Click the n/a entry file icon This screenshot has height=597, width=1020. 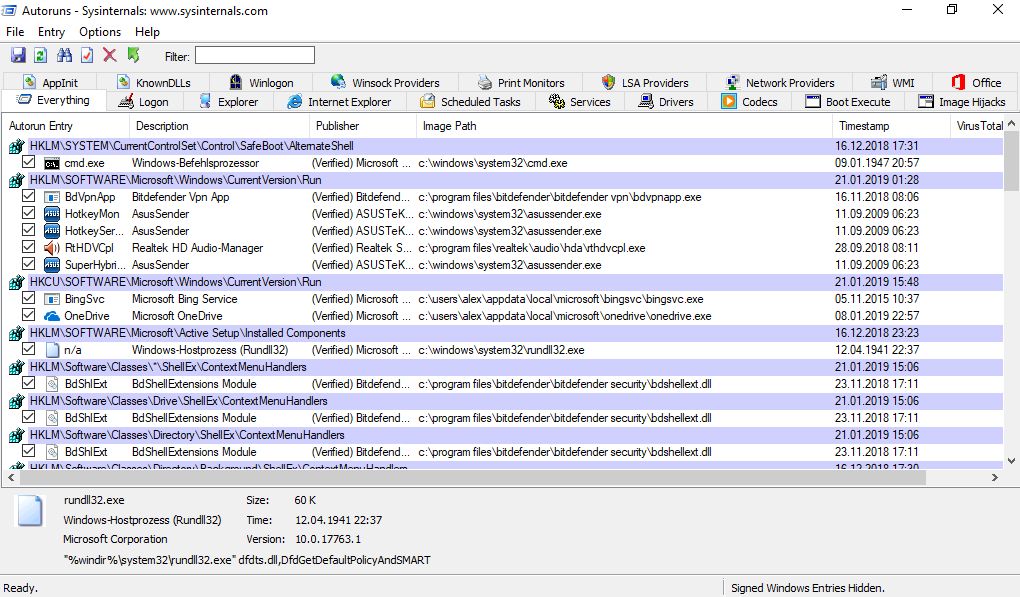click(52, 350)
